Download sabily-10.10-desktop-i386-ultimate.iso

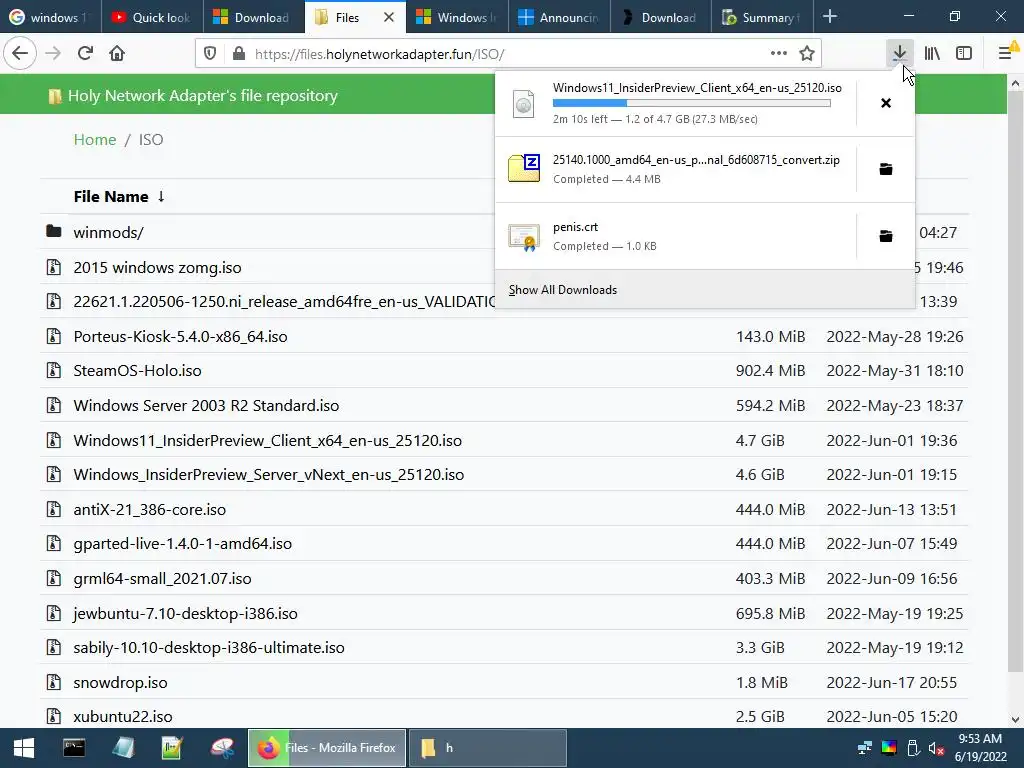[209, 648]
